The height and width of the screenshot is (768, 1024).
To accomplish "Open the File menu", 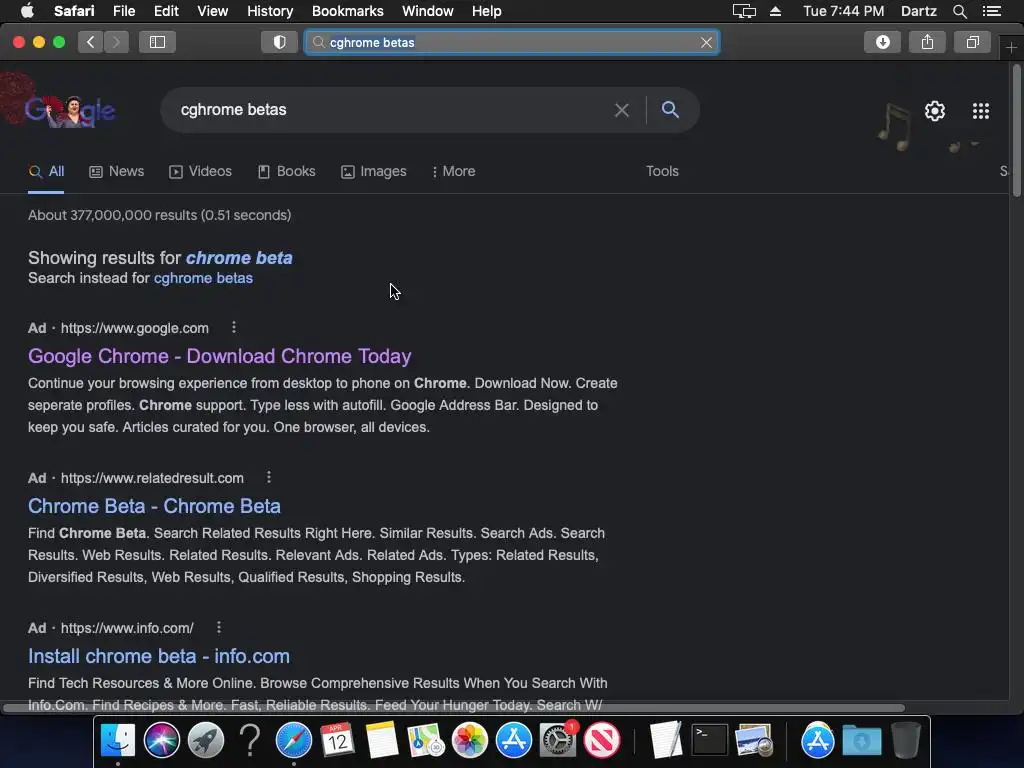I will pyautogui.click(x=123, y=11).
